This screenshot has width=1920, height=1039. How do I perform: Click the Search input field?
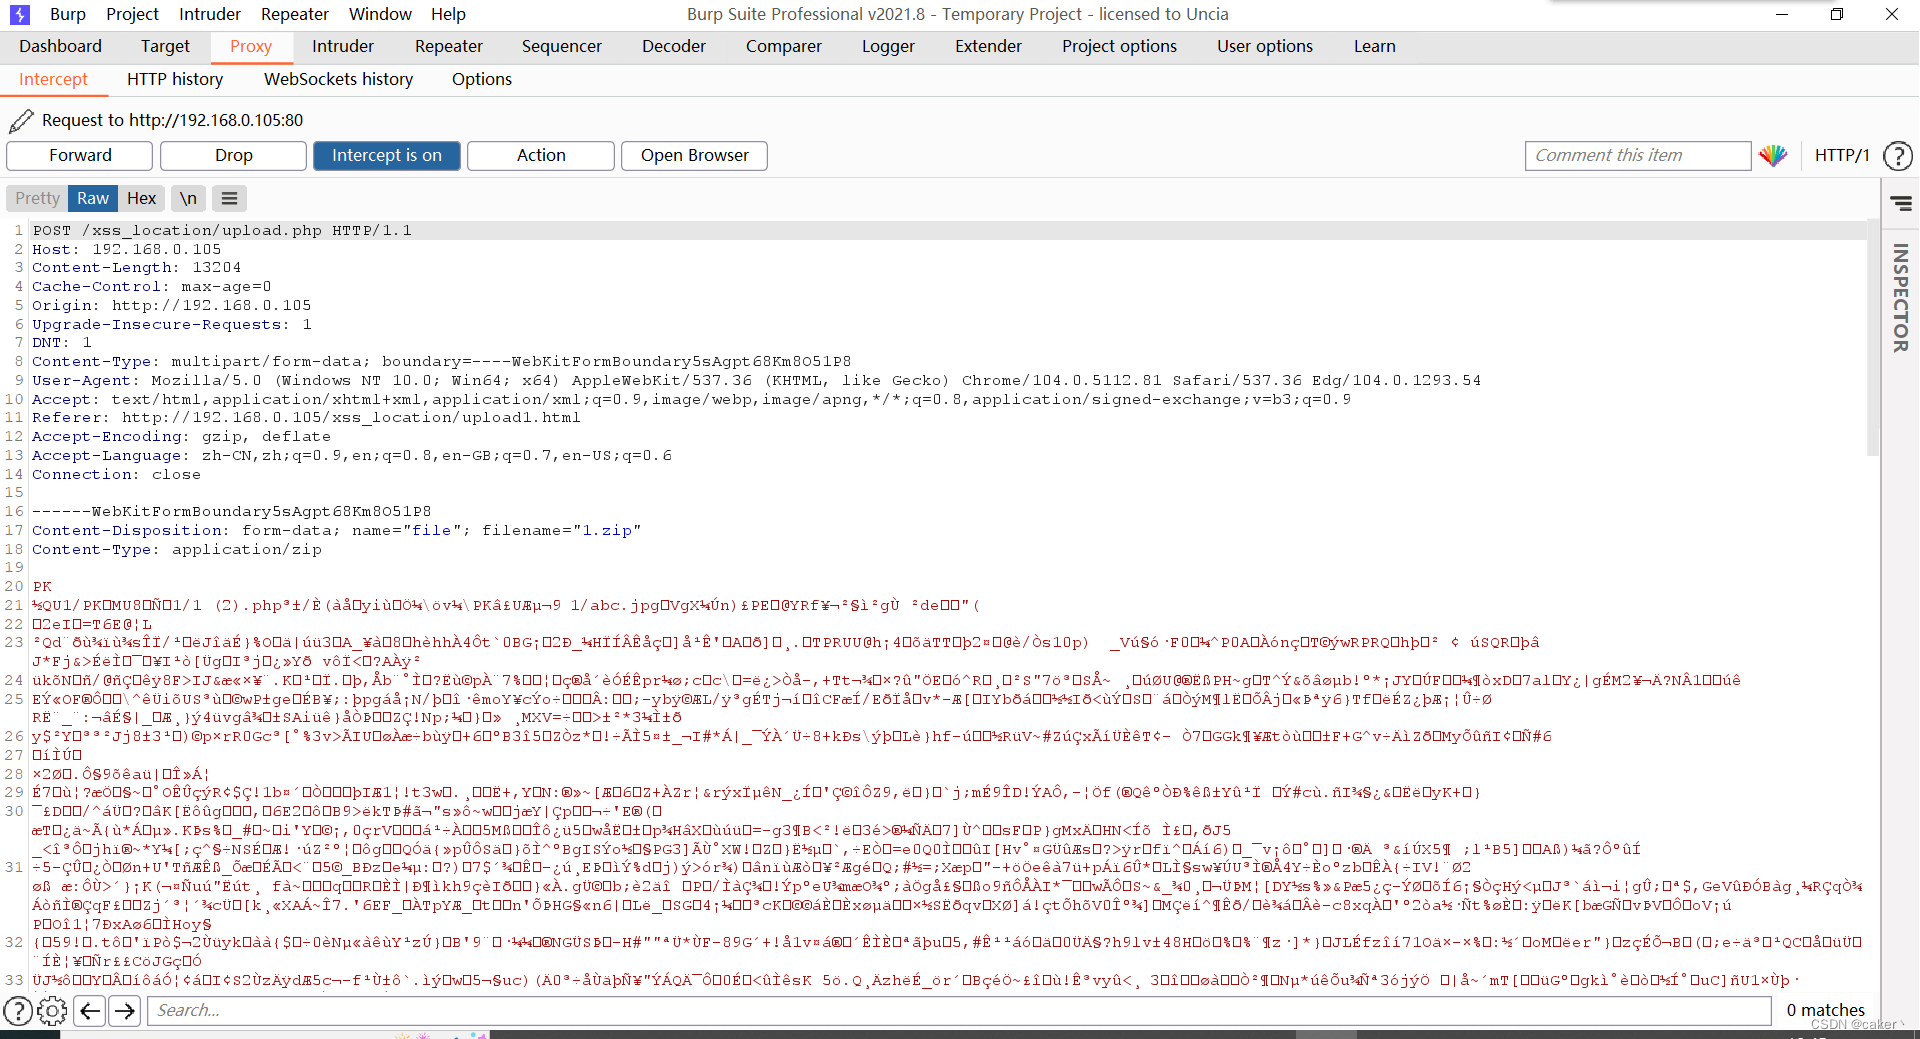click(x=960, y=1011)
